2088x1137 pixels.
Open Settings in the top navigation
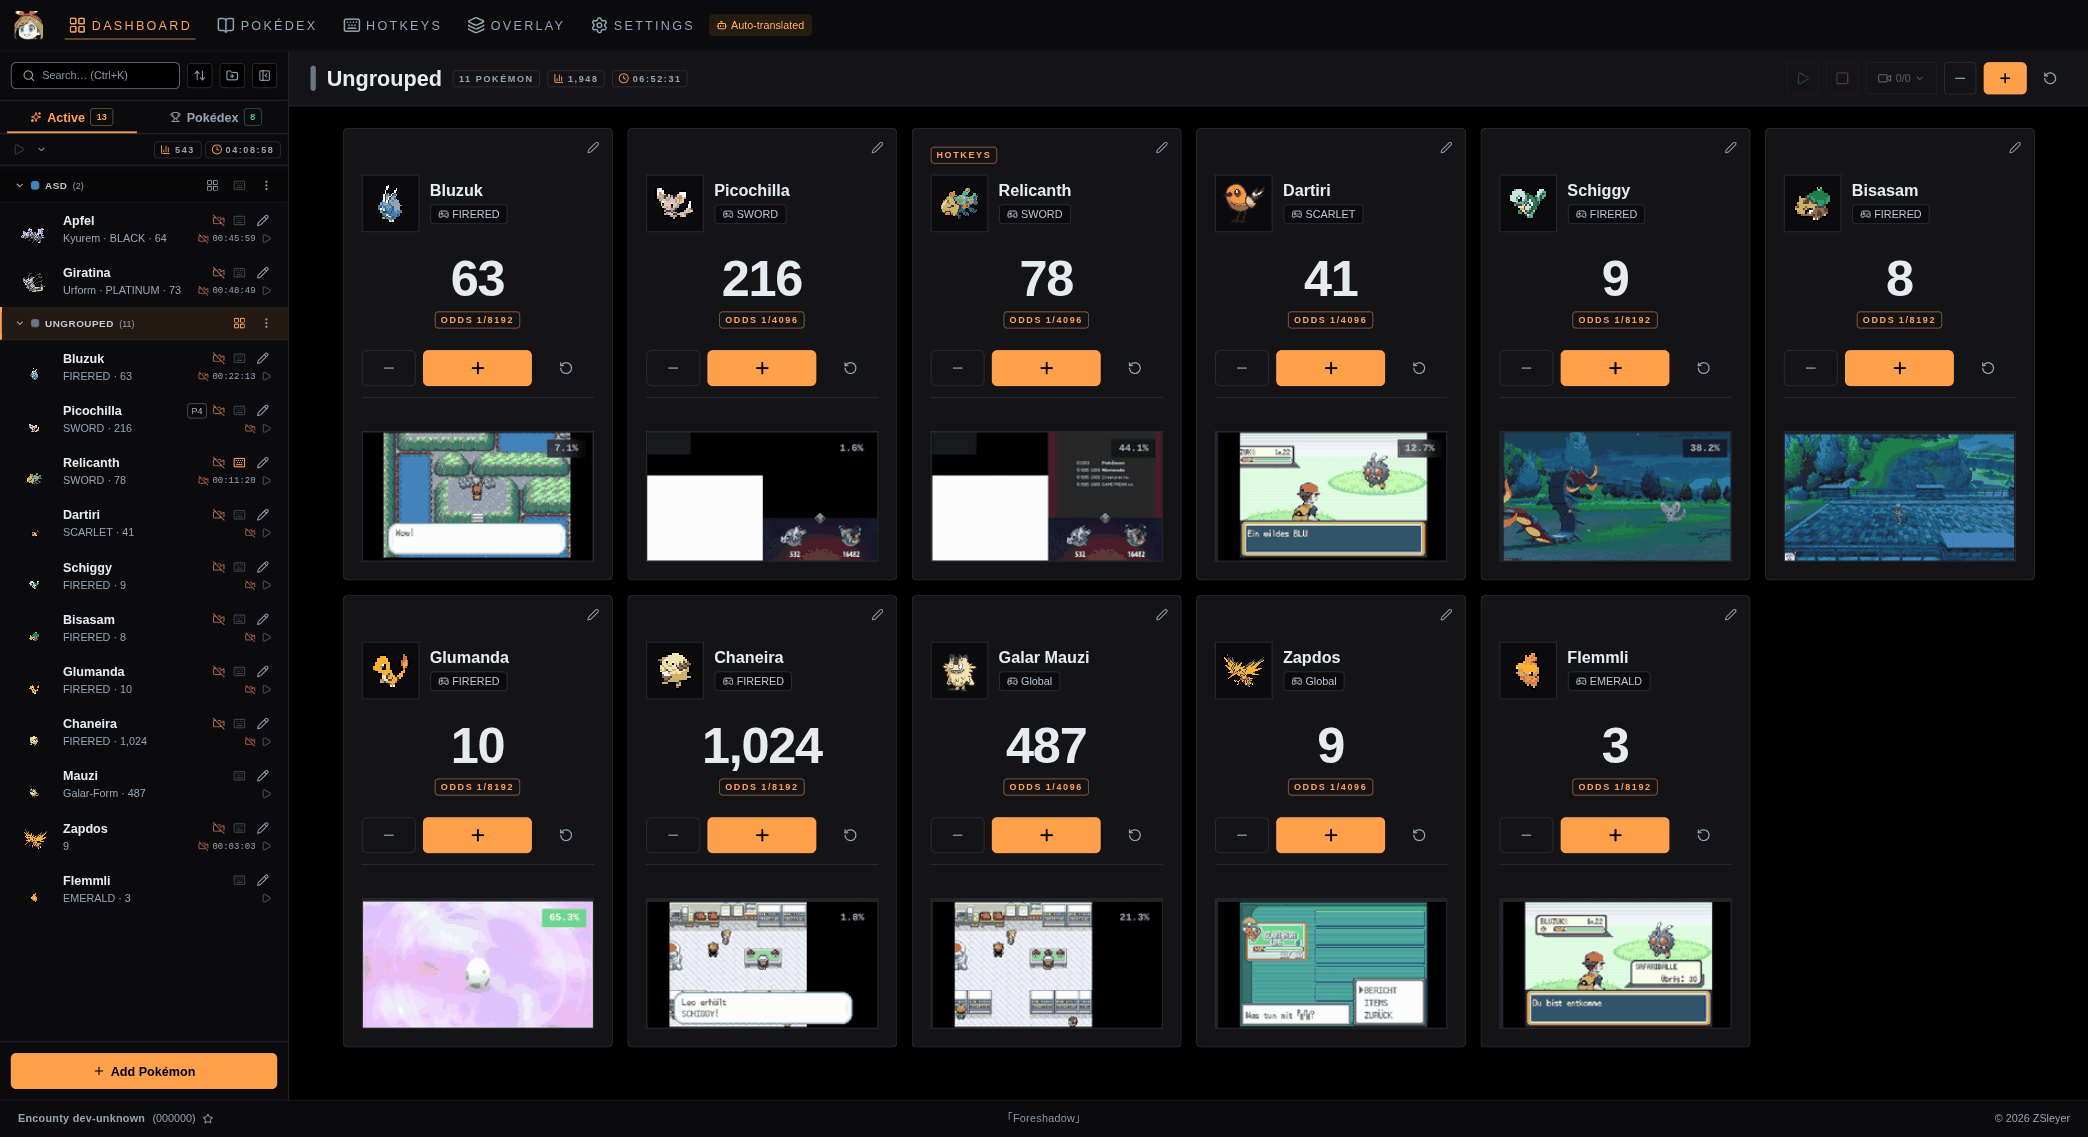tap(642, 25)
